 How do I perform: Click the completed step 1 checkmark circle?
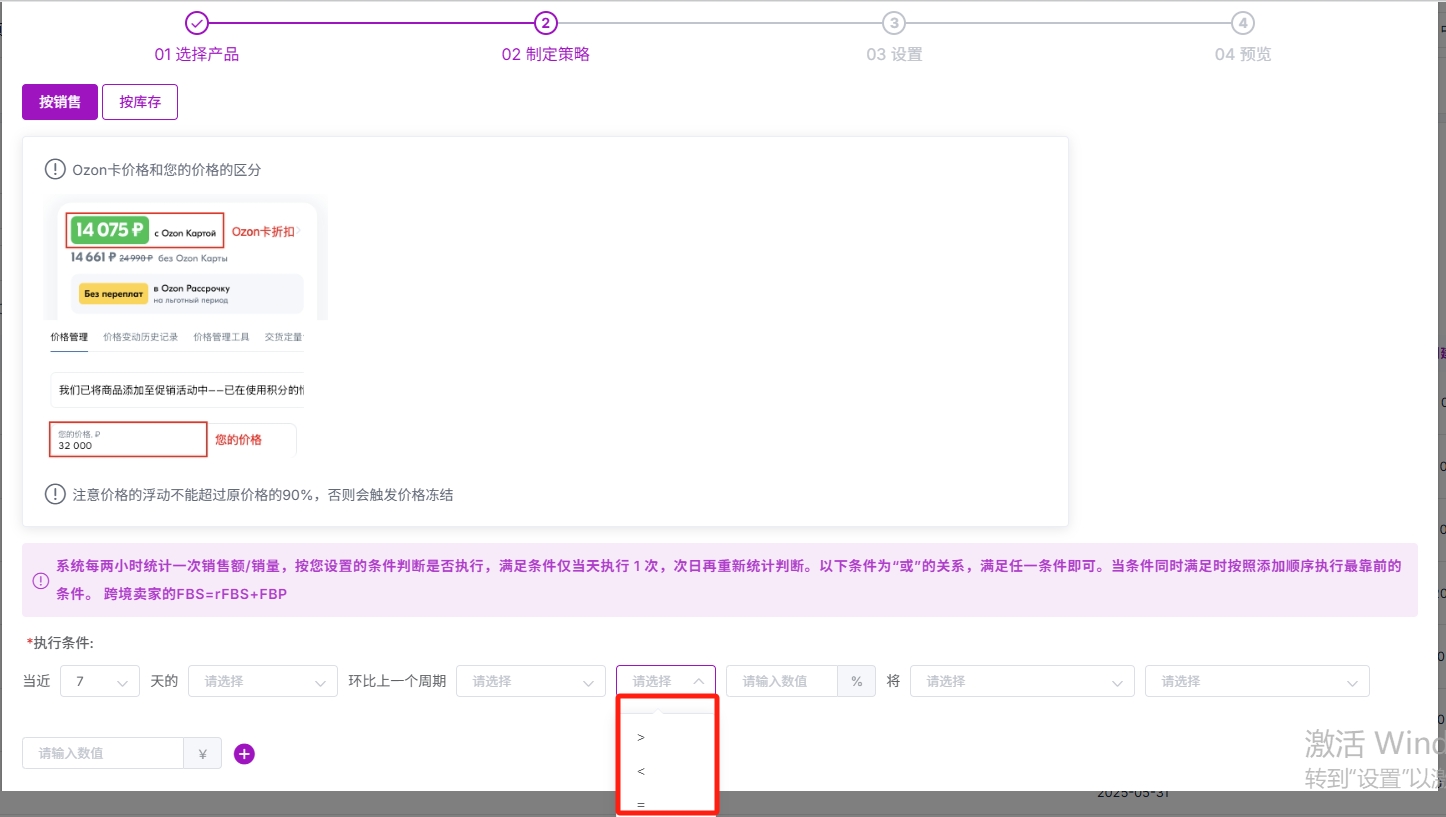(x=197, y=23)
